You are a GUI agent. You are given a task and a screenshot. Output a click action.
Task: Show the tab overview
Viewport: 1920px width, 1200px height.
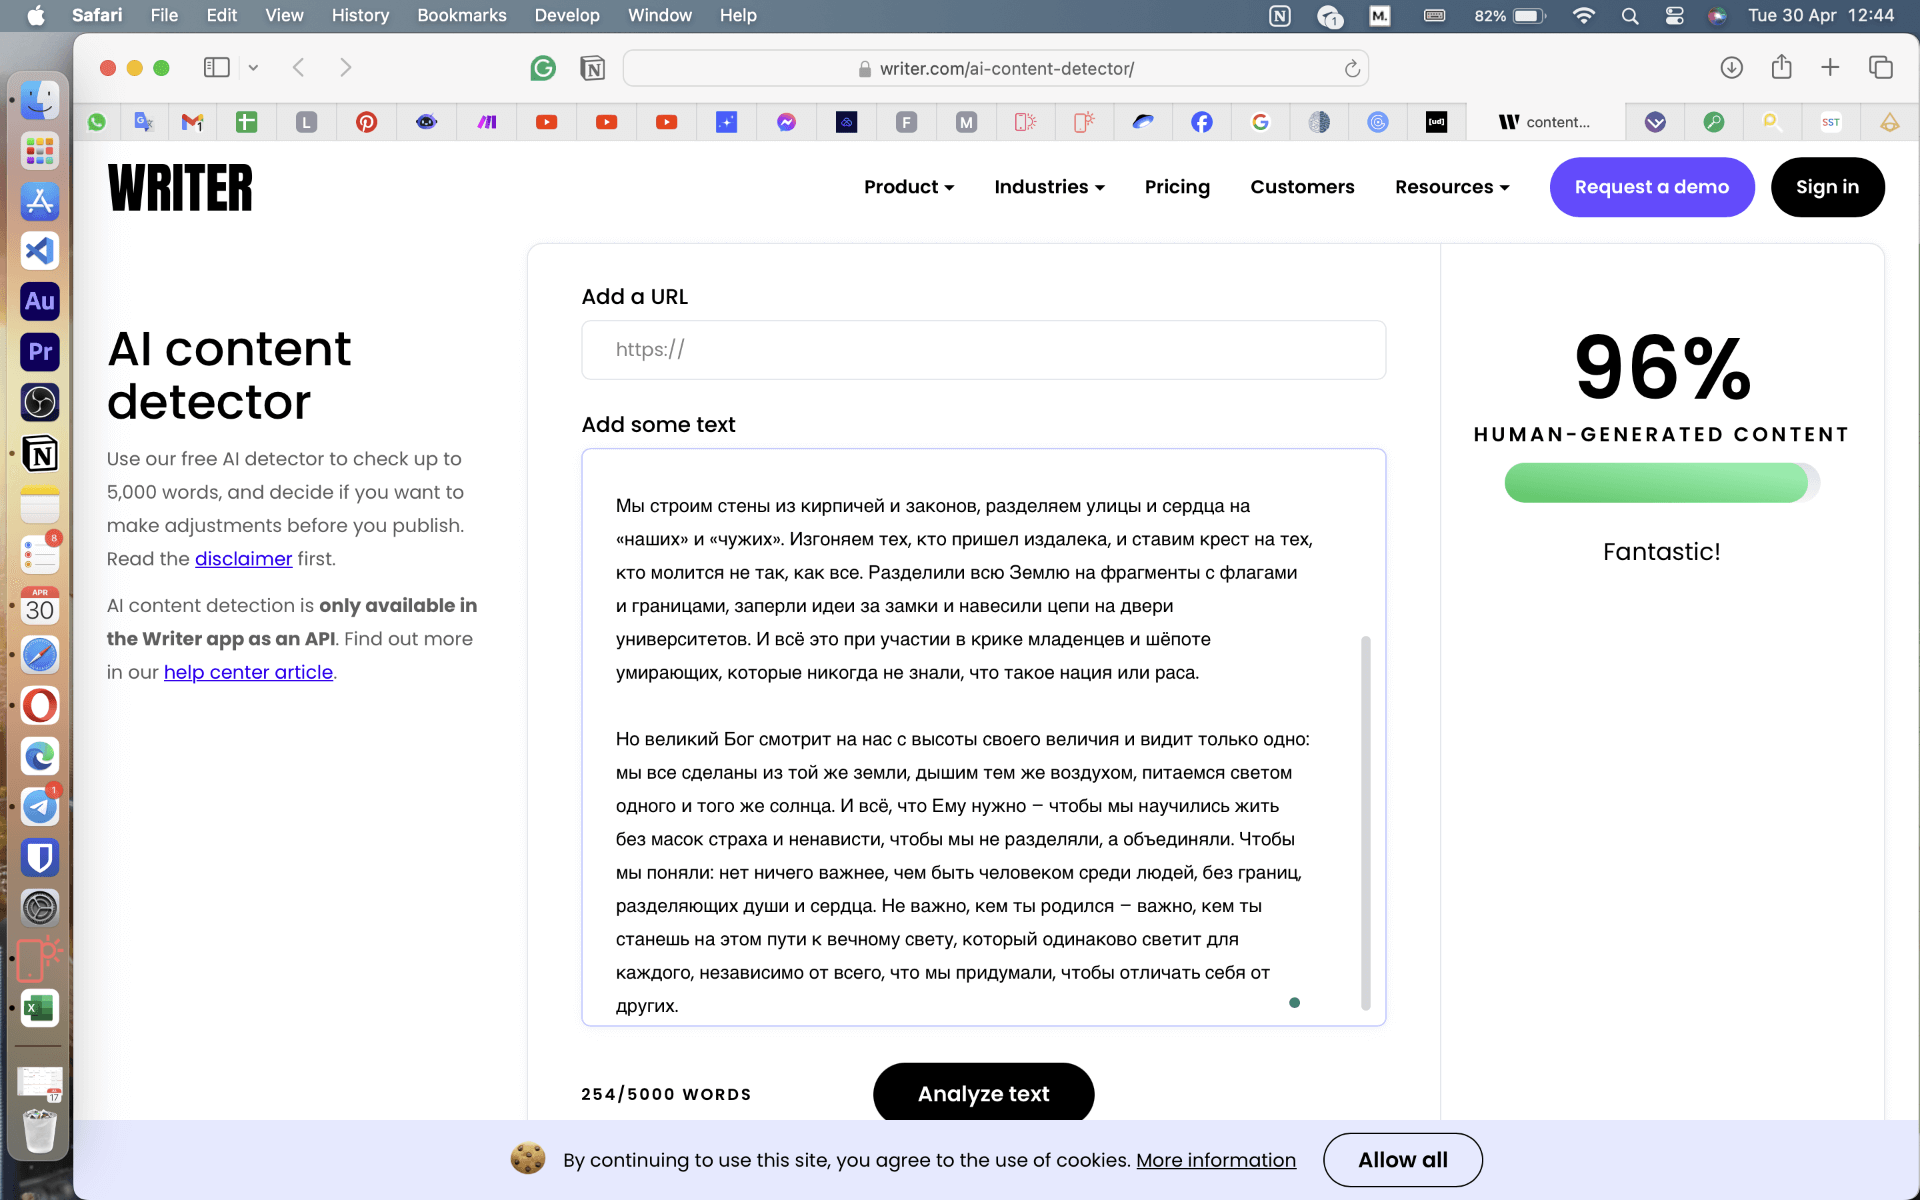(x=1881, y=67)
